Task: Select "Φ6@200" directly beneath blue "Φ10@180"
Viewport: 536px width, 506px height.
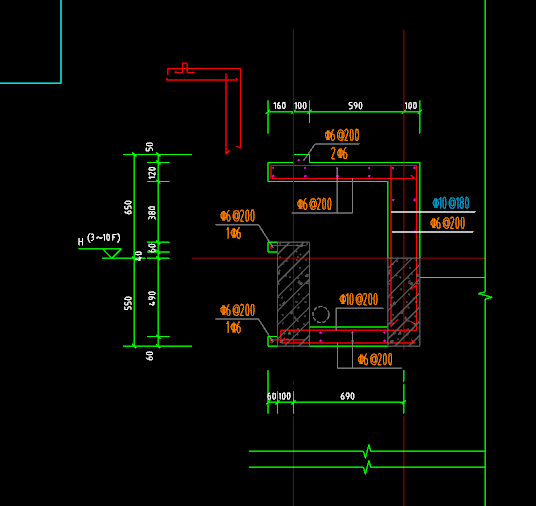Action: [447, 223]
